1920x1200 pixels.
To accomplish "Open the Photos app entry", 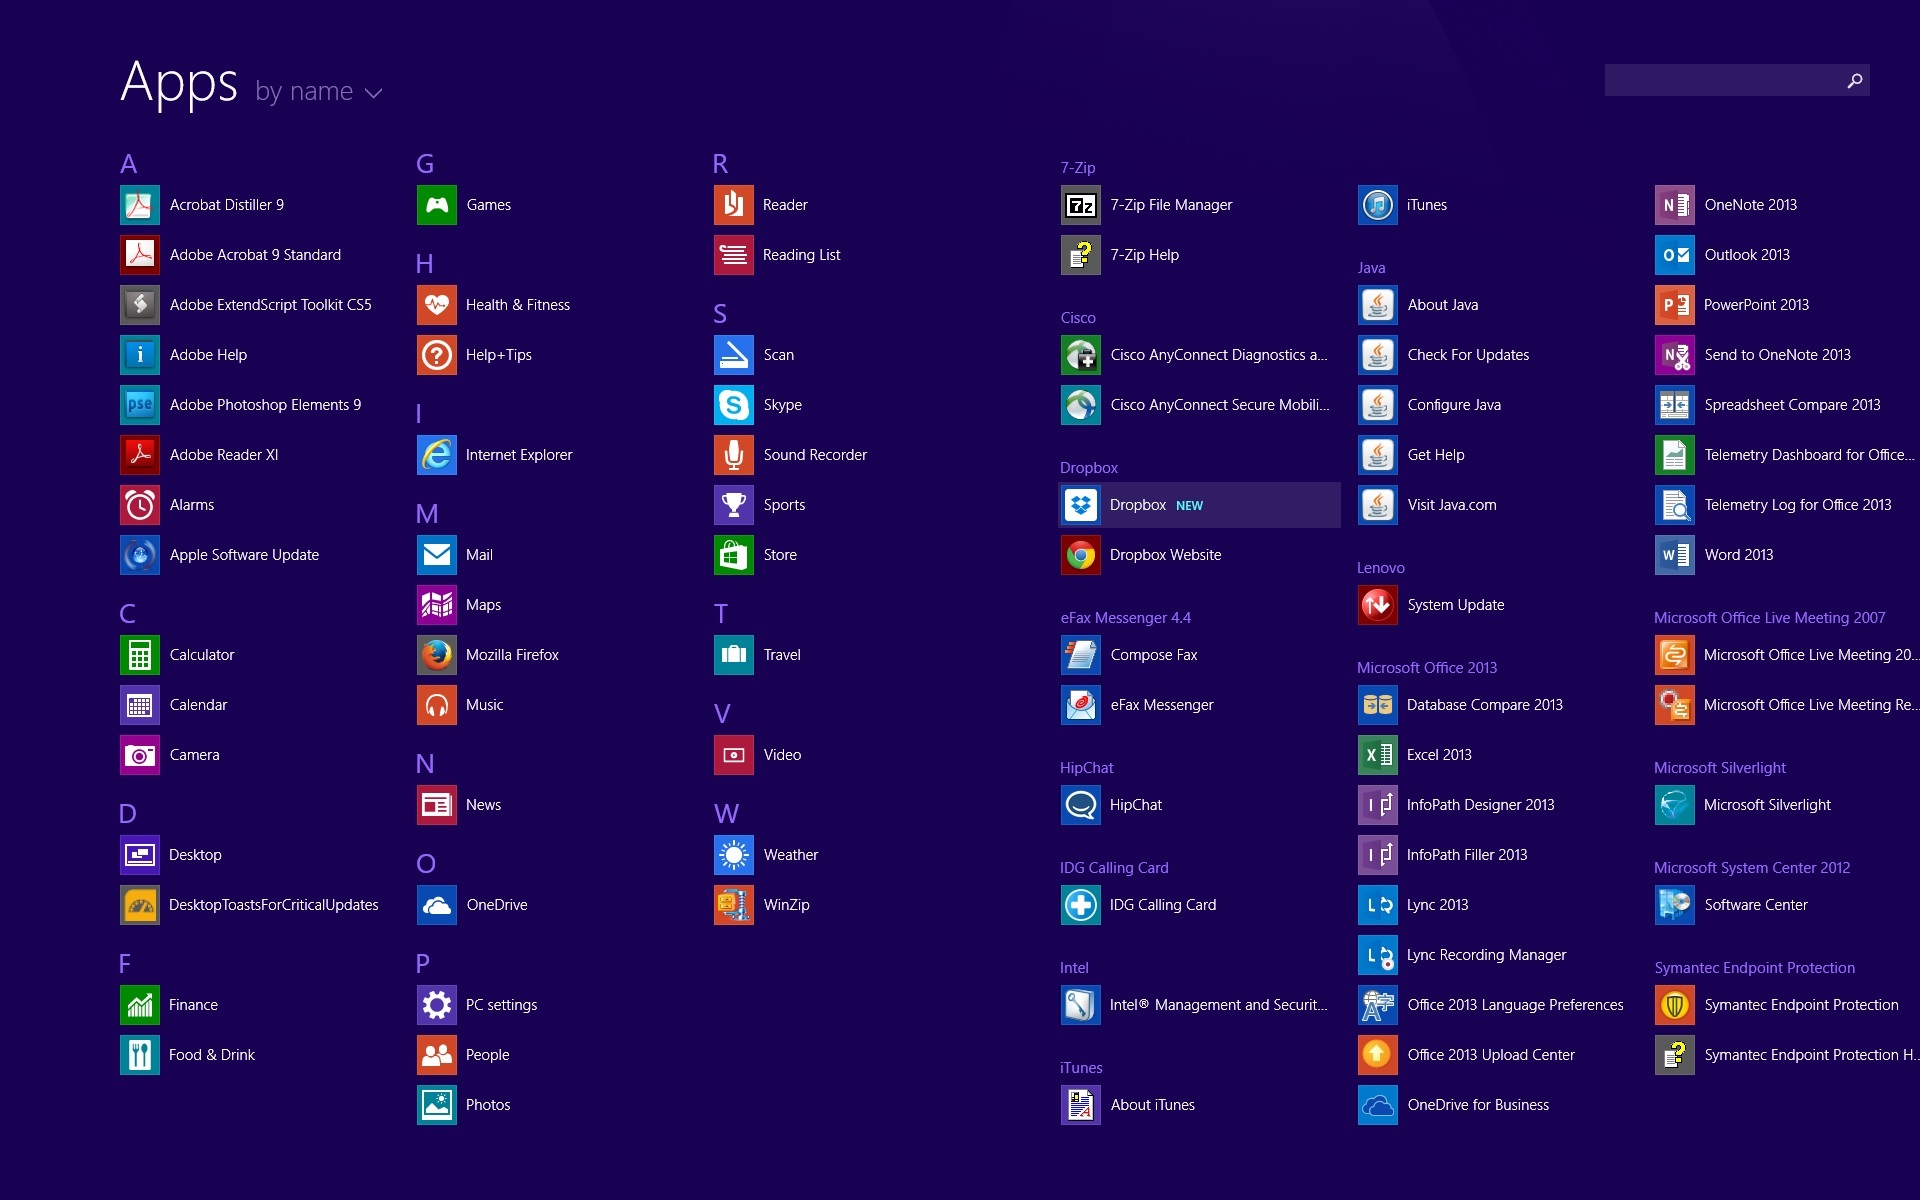I will point(464,1105).
